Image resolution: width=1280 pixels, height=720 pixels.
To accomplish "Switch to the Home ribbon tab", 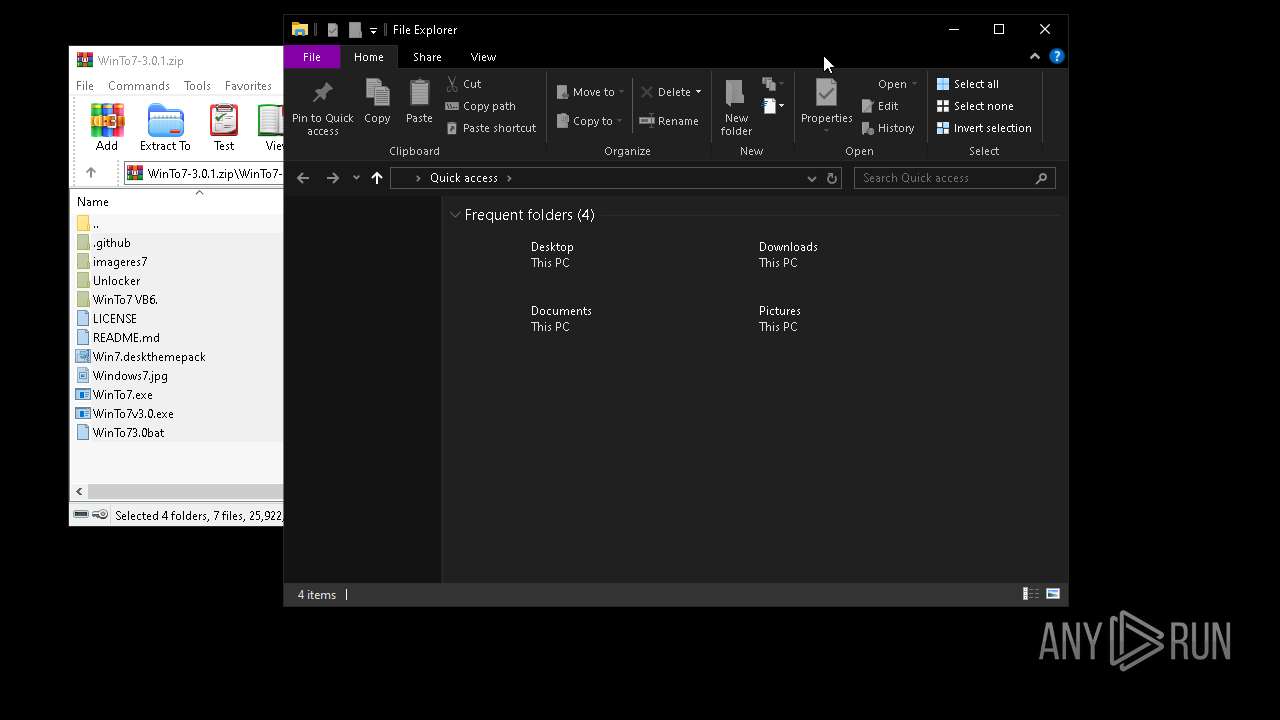I will tap(369, 57).
